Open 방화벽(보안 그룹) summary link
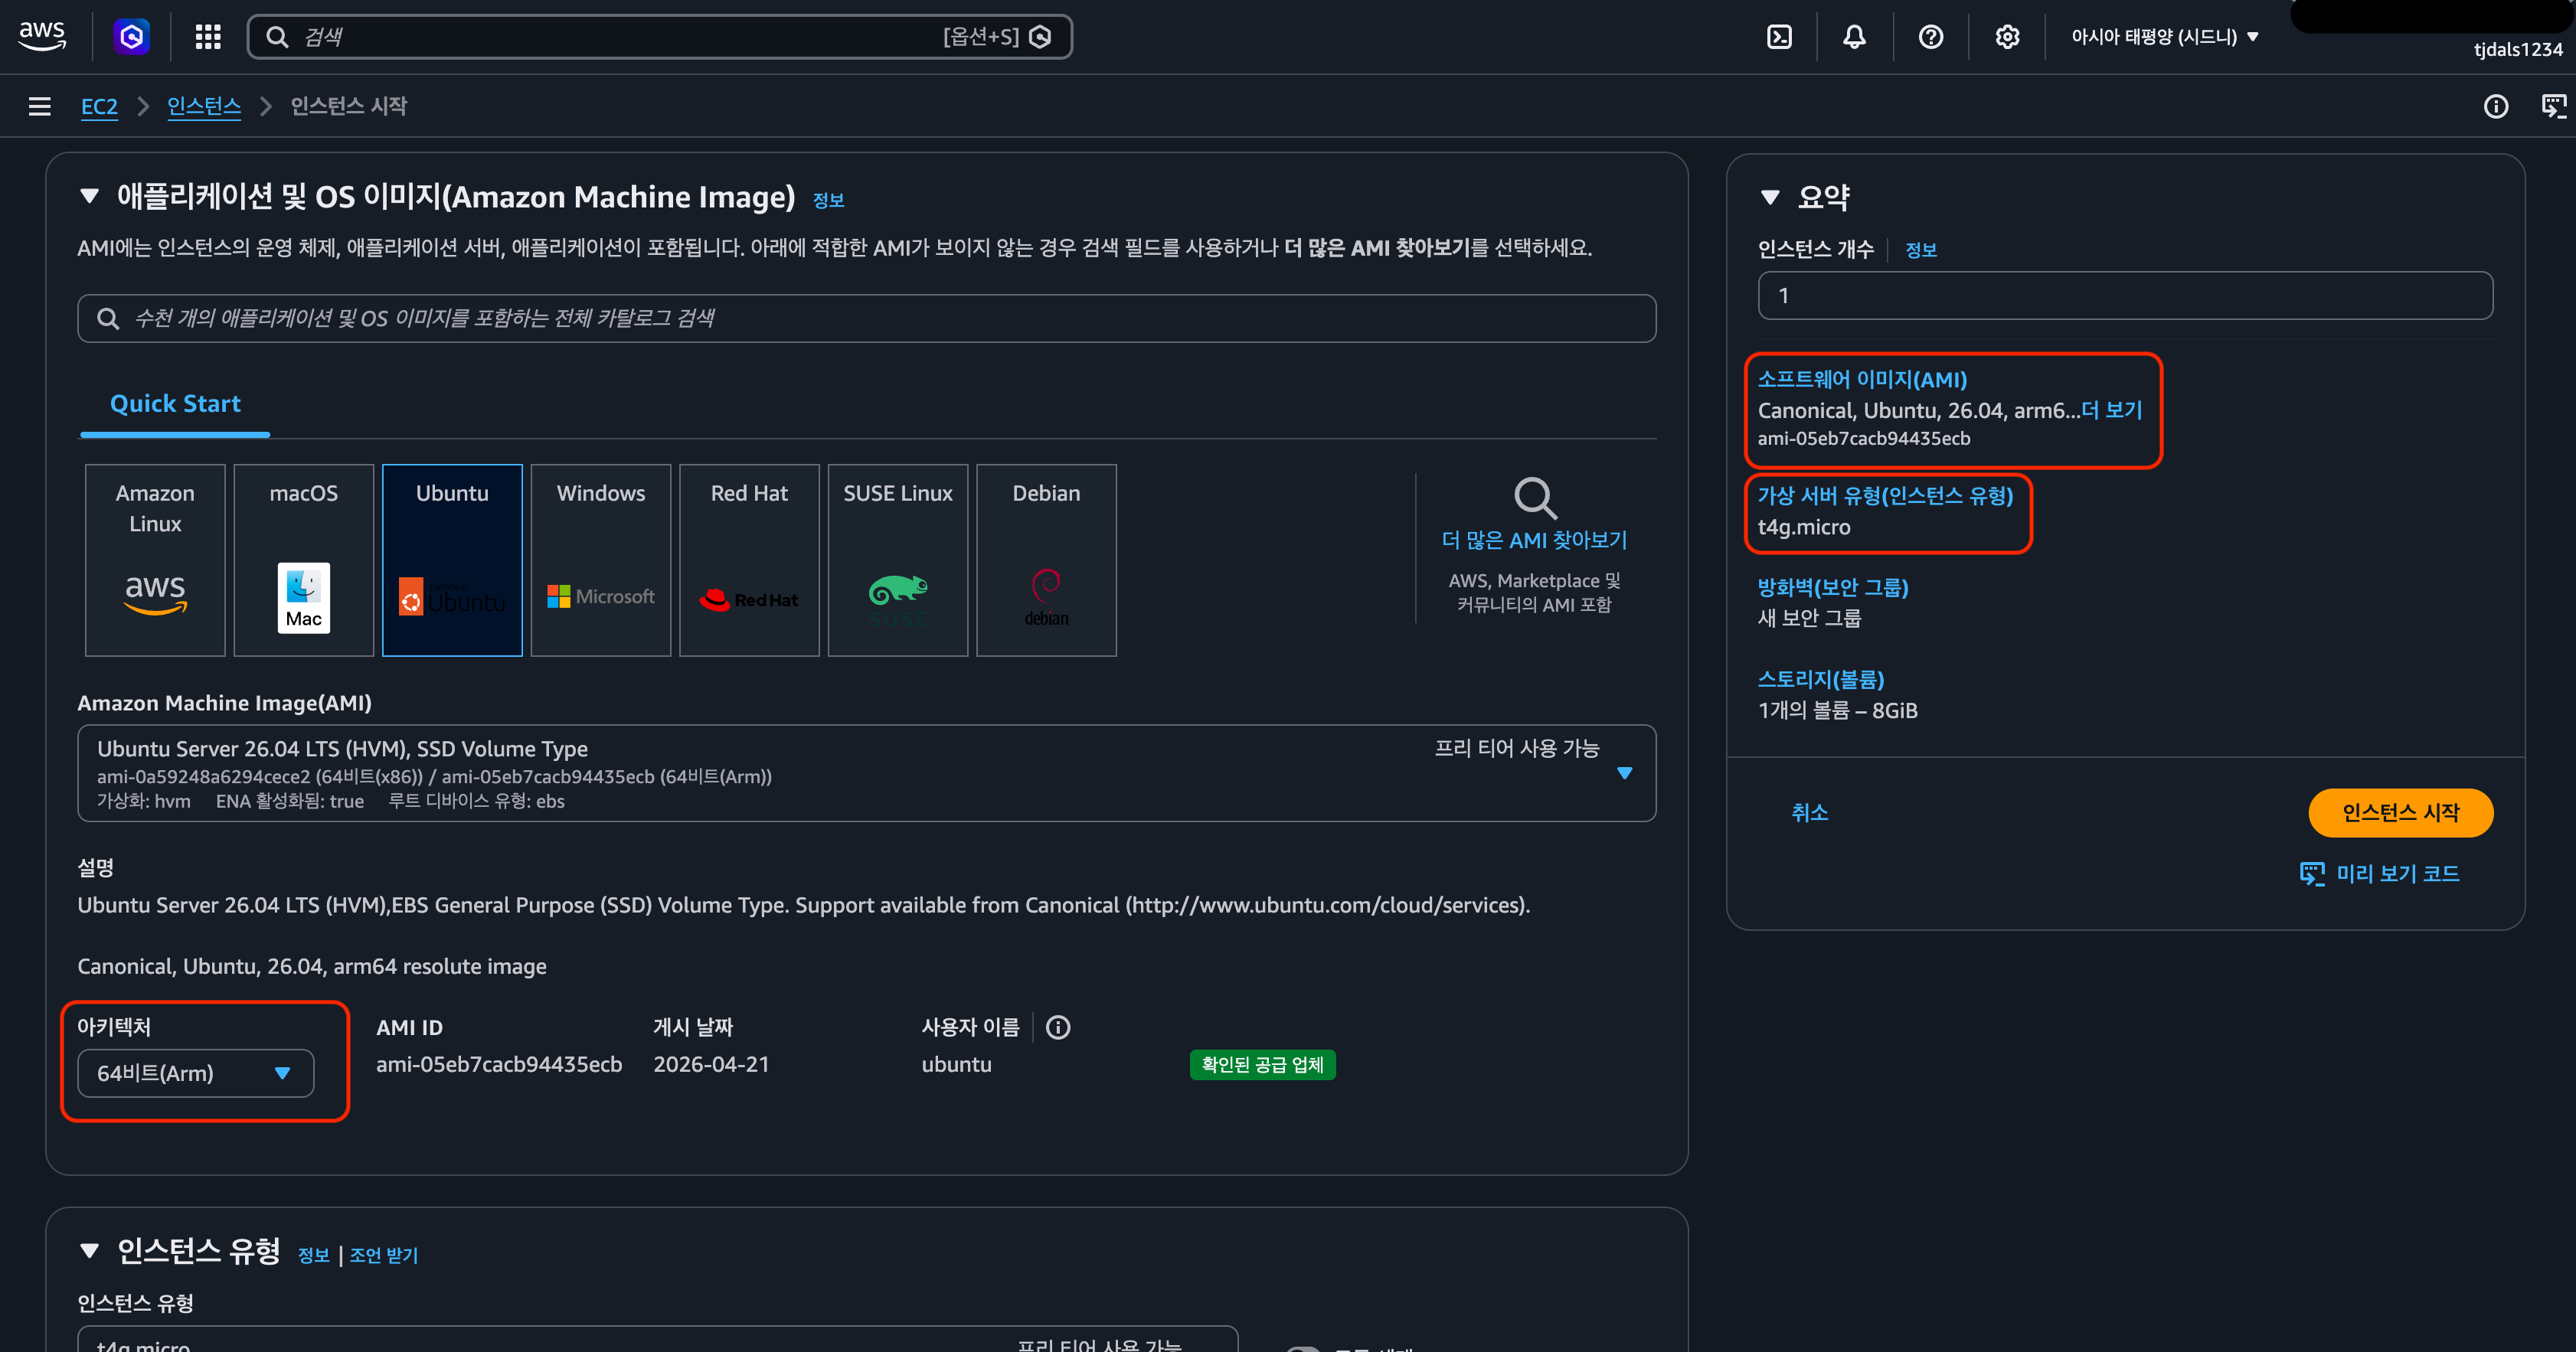 click(x=1833, y=588)
